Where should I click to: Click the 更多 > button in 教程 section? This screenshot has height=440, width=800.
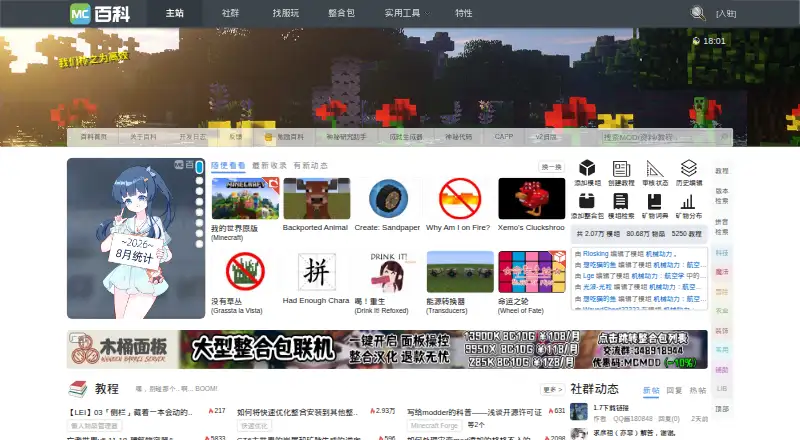coord(553,389)
